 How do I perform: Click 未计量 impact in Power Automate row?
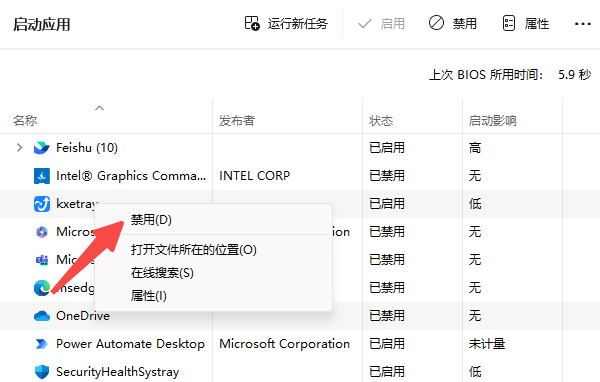[487, 344]
